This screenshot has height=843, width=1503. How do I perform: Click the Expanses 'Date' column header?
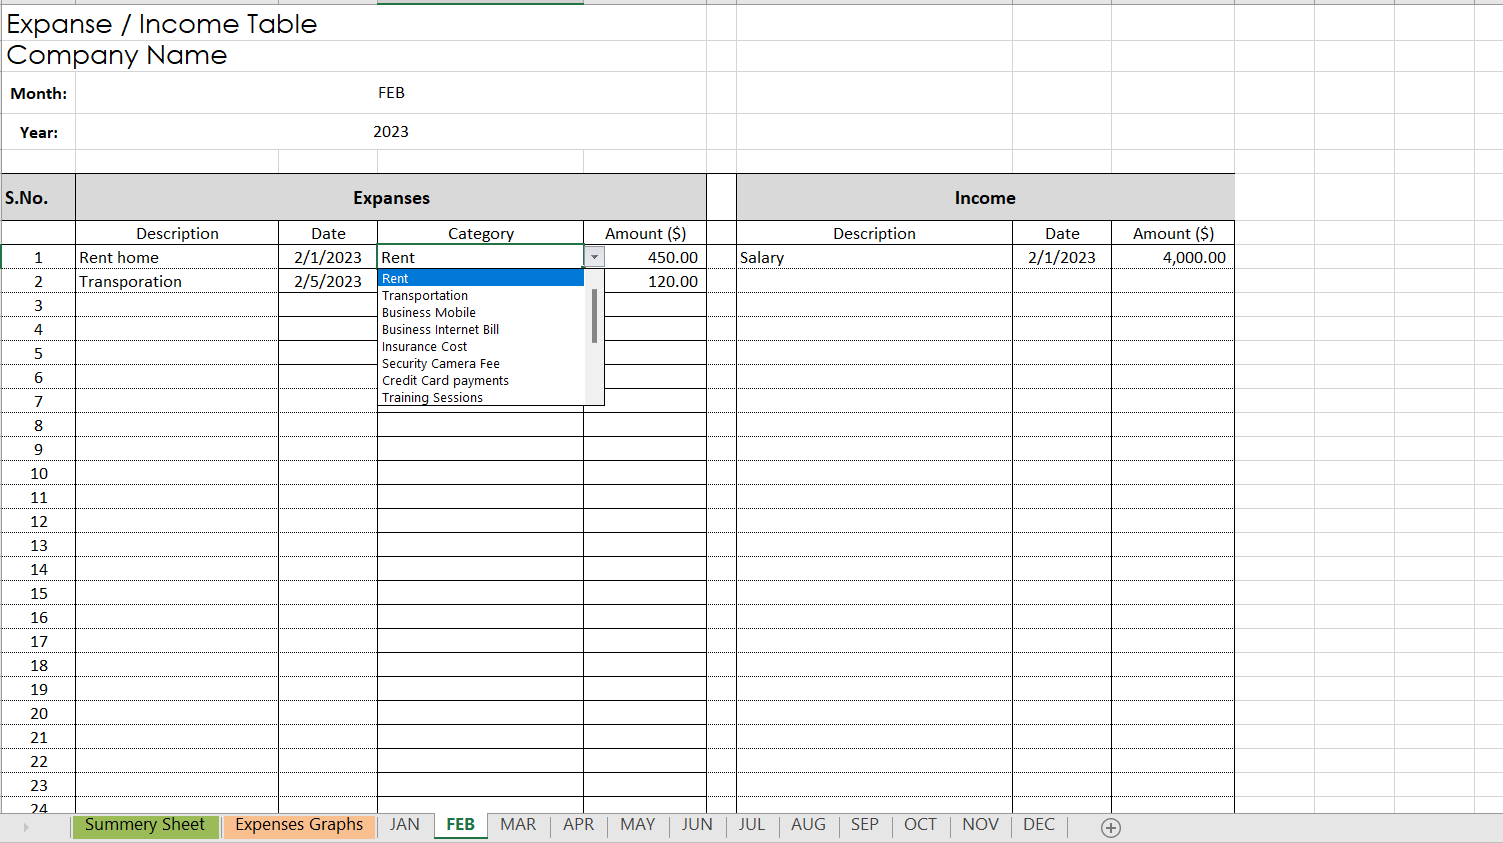(328, 233)
